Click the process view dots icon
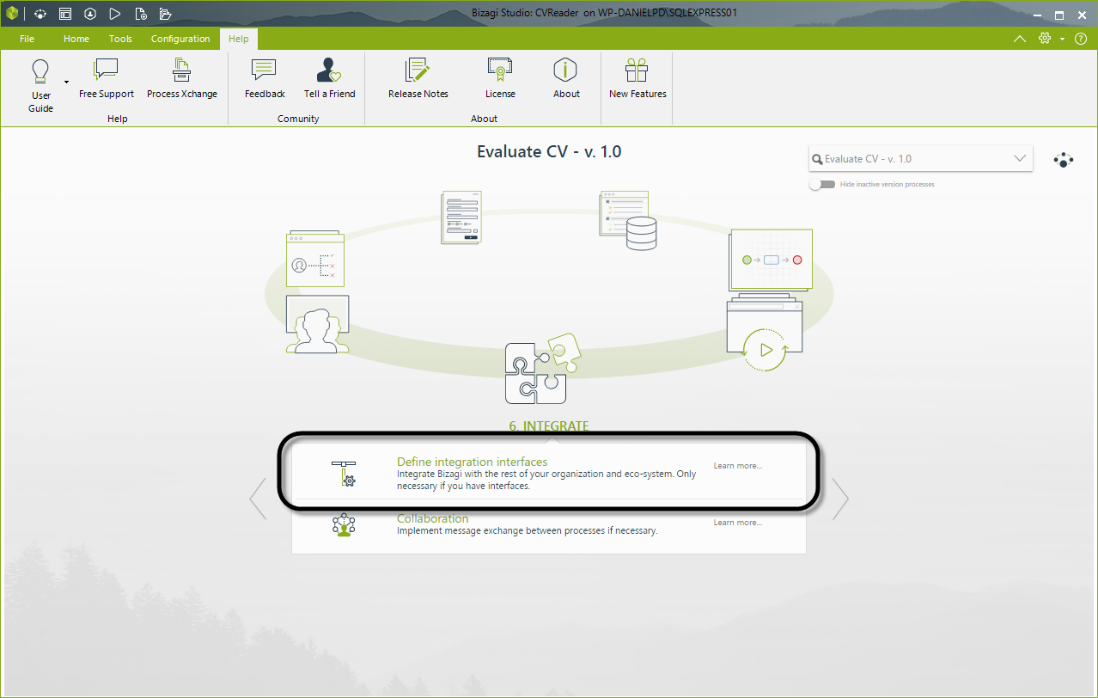The height and width of the screenshot is (698, 1098). pos(1063,160)
